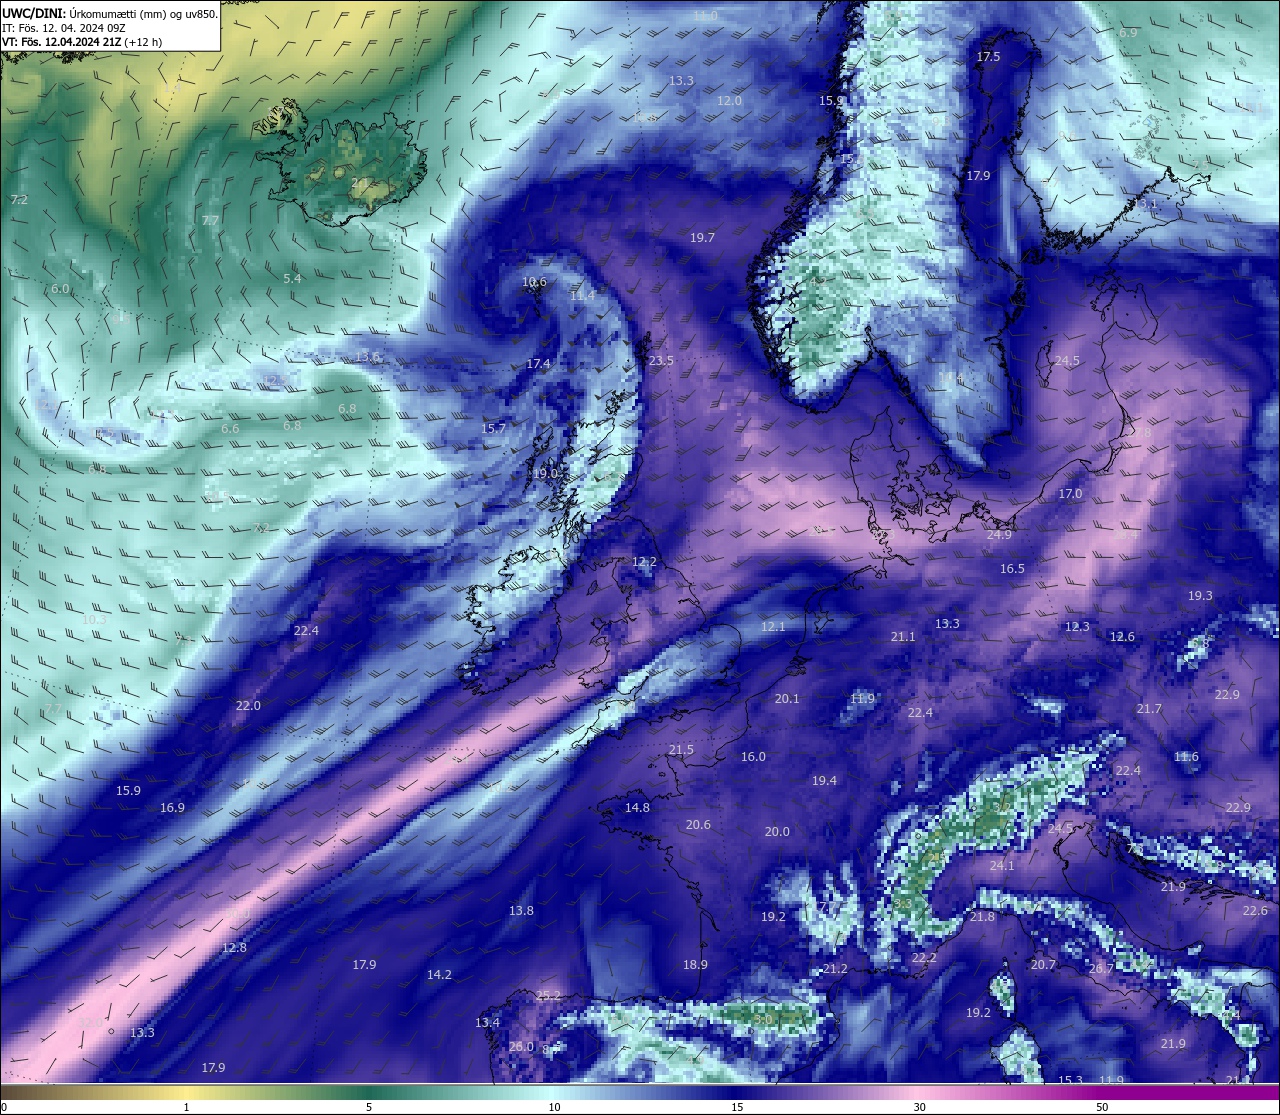
Task: Click the 20.6 value on the map
Action: pyautogui.click(x=698, y=825)
